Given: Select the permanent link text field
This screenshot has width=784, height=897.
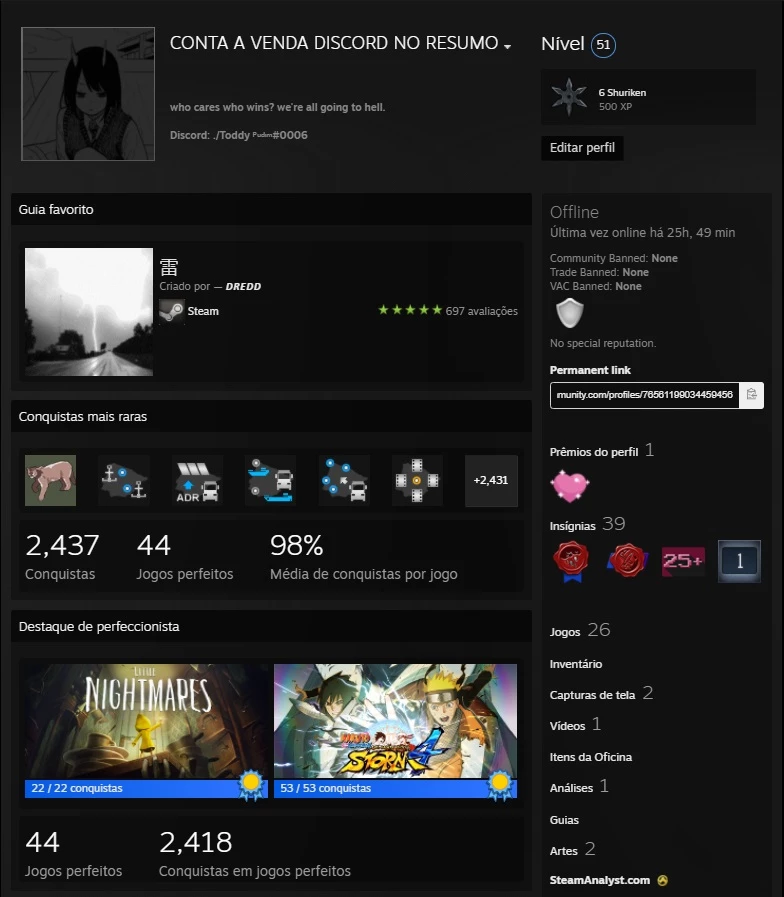Looking at the screenshot, I should tap(644, 395).
